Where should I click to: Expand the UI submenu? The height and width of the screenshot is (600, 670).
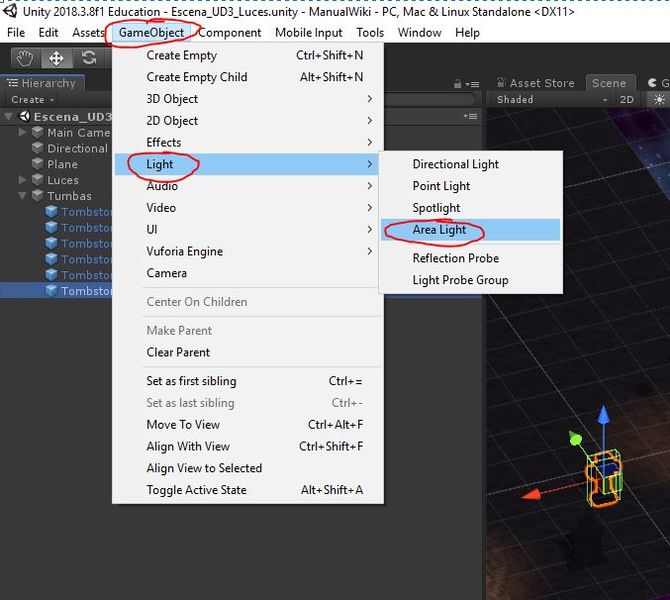248,229
